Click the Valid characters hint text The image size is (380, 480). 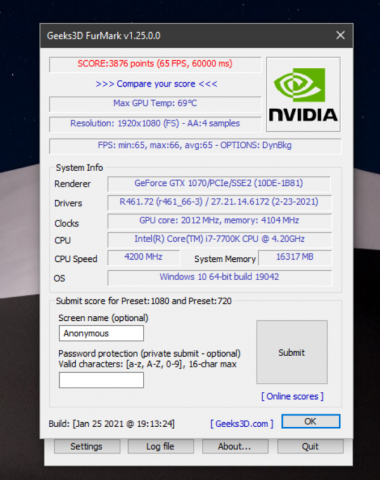pyautogui.click(x=147, y=364)
